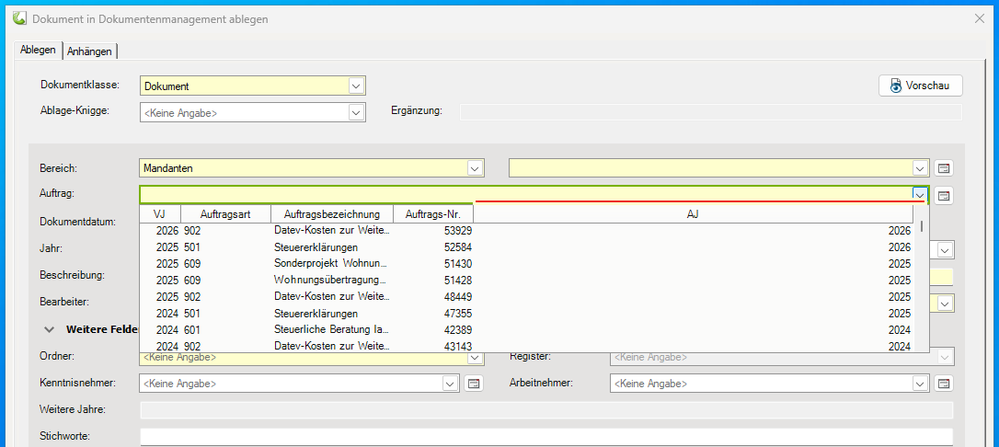Select Sonderprojekt Wohnun... order 51430

point(527,264)
